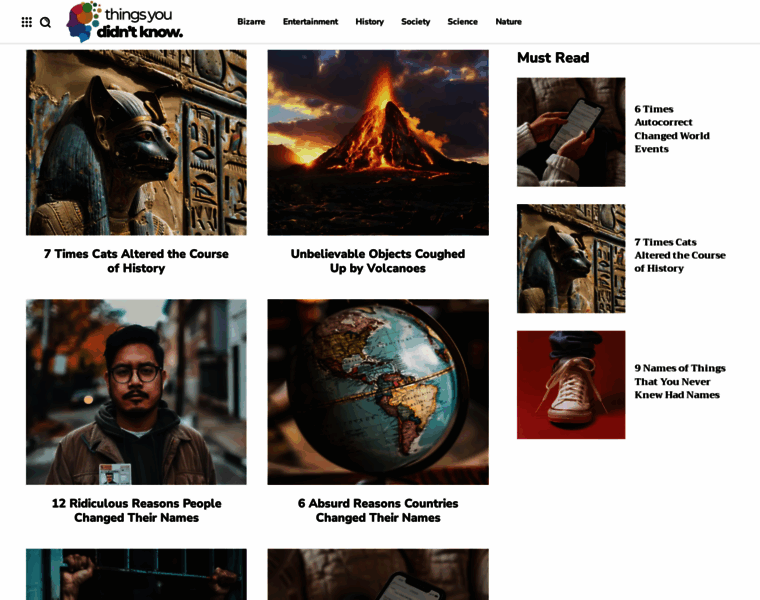Open the Bizarre menu item
Screen dimensions: 760x600
(x=251, y=22)
